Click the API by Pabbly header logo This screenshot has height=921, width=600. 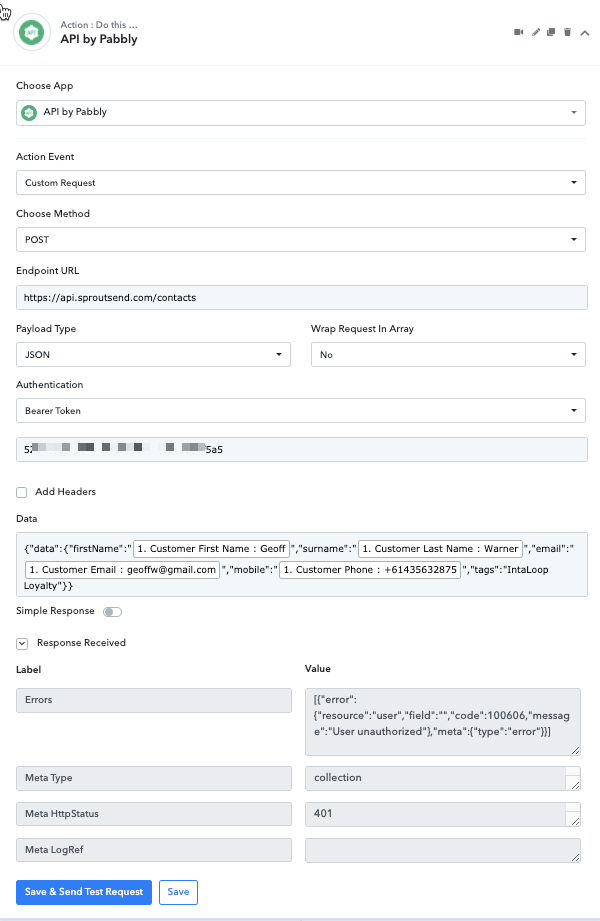tap(32, 32)
